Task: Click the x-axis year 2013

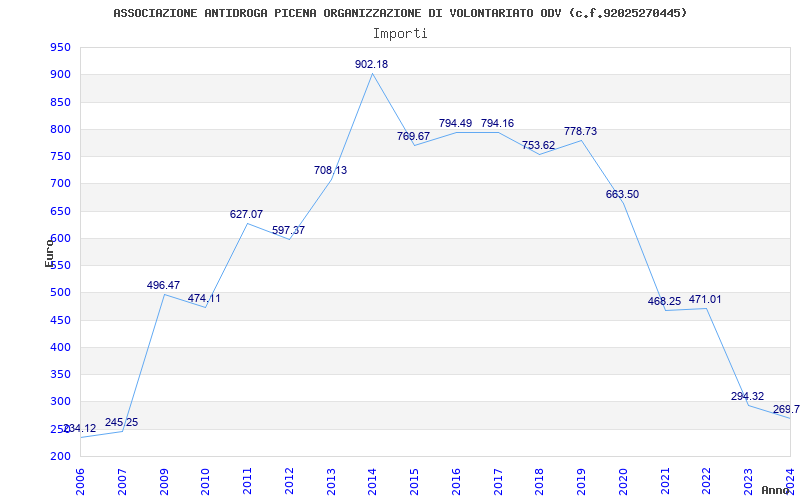Action: tap(331, 481)
